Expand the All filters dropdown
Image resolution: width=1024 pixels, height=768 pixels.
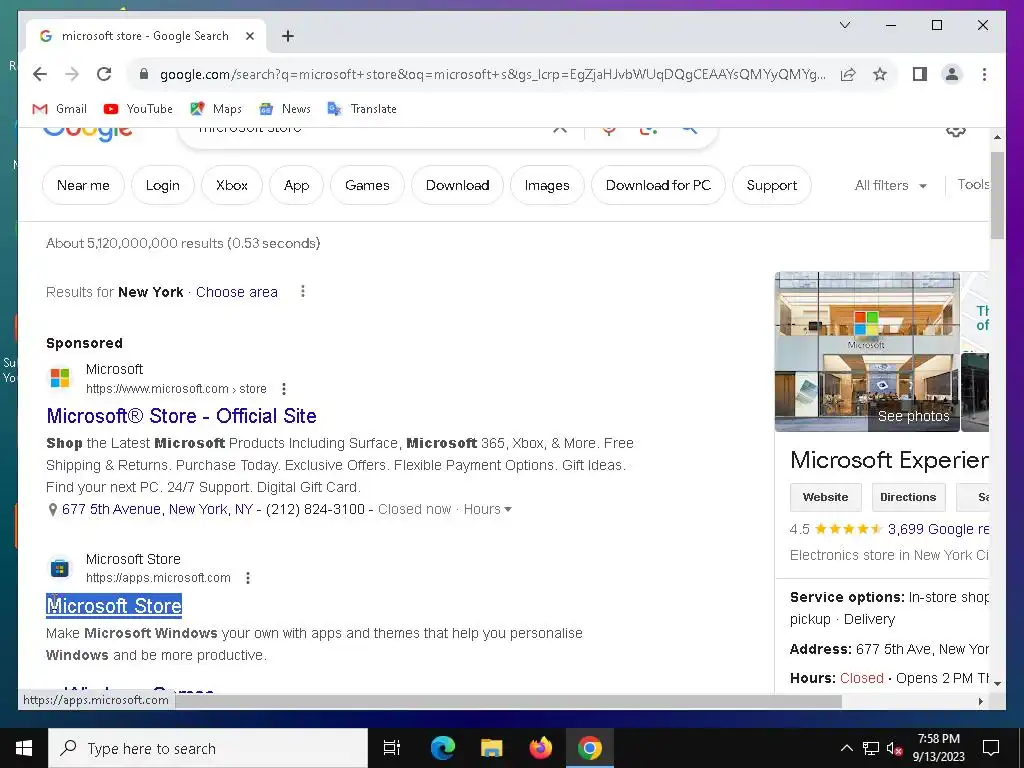(891, 185)
